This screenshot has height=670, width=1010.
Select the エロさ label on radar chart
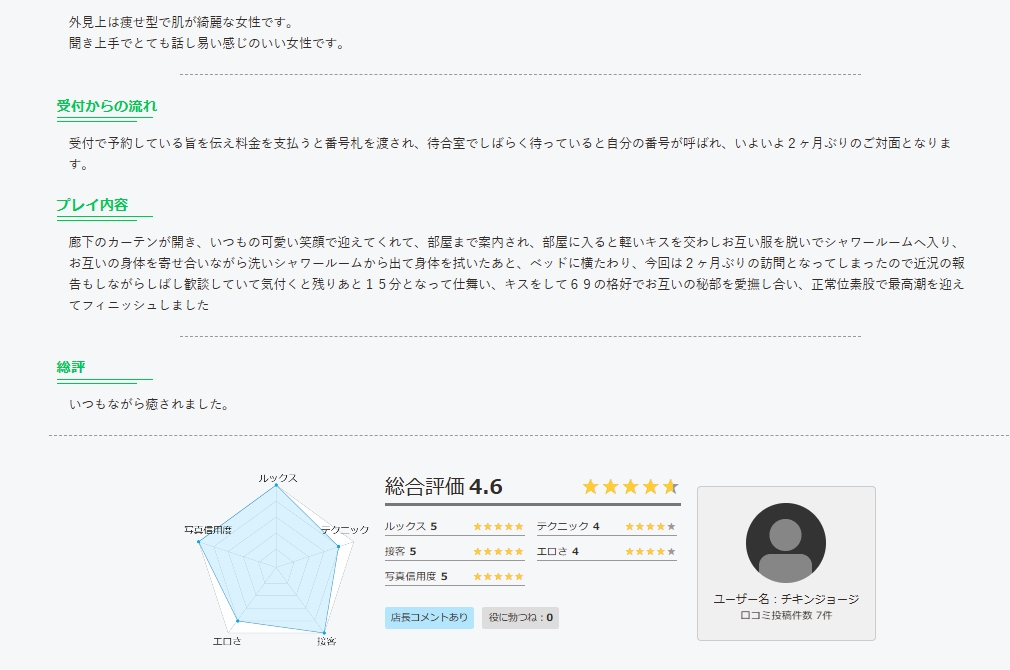227,641
